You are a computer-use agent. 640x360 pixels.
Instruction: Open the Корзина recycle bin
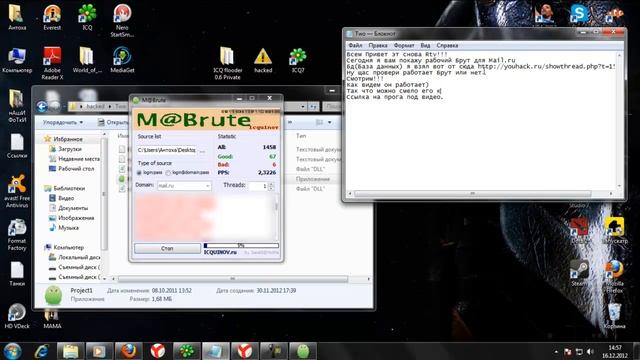pyautogui.click(x=614, y=316)
